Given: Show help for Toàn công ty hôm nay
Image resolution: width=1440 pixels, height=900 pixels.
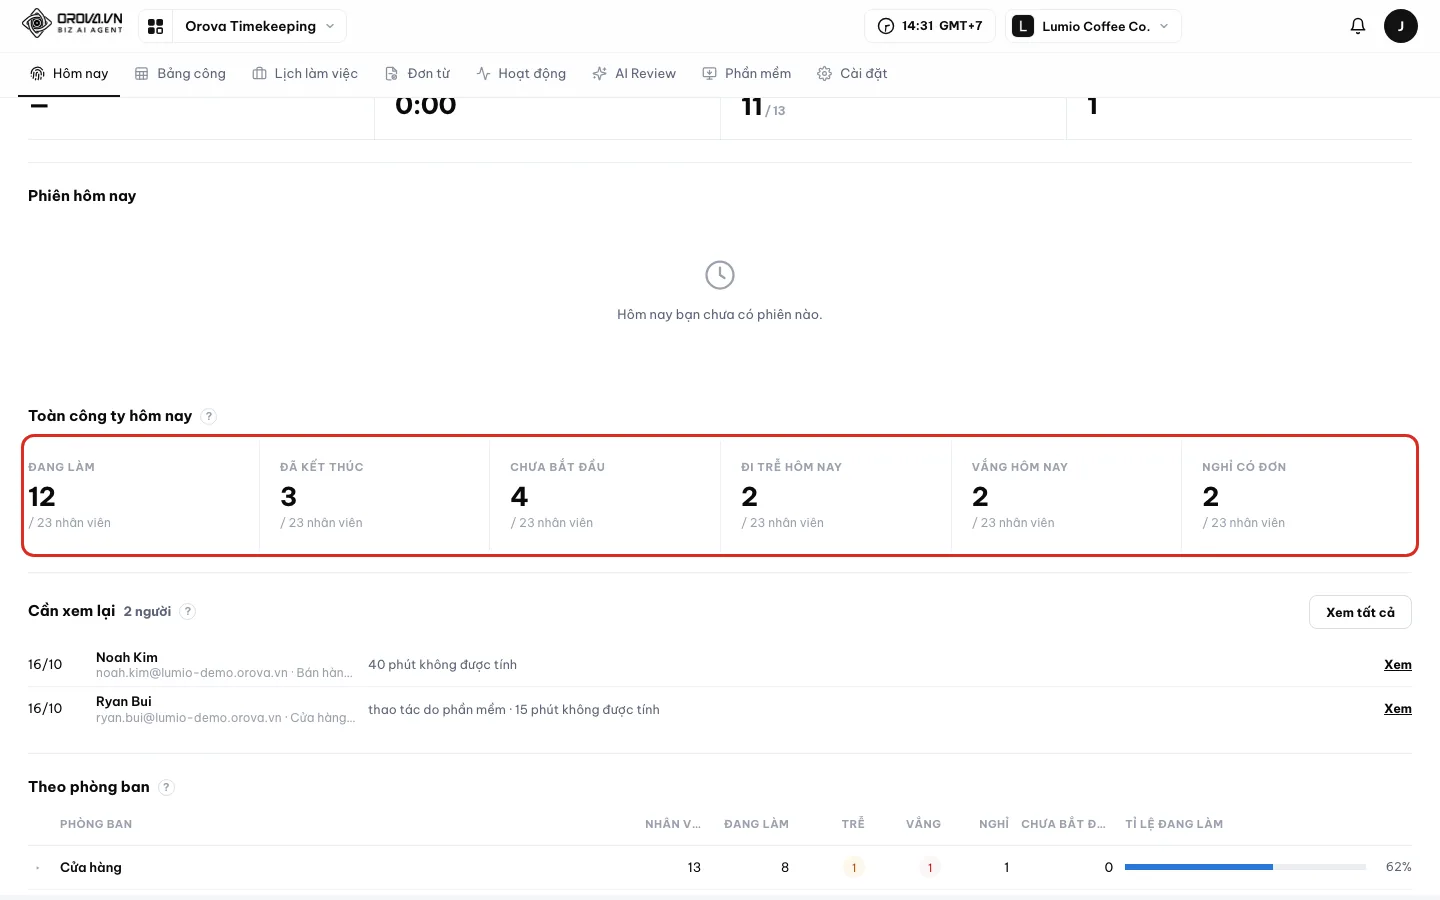Looking at the screenshot, I should [x=209, y=416].
